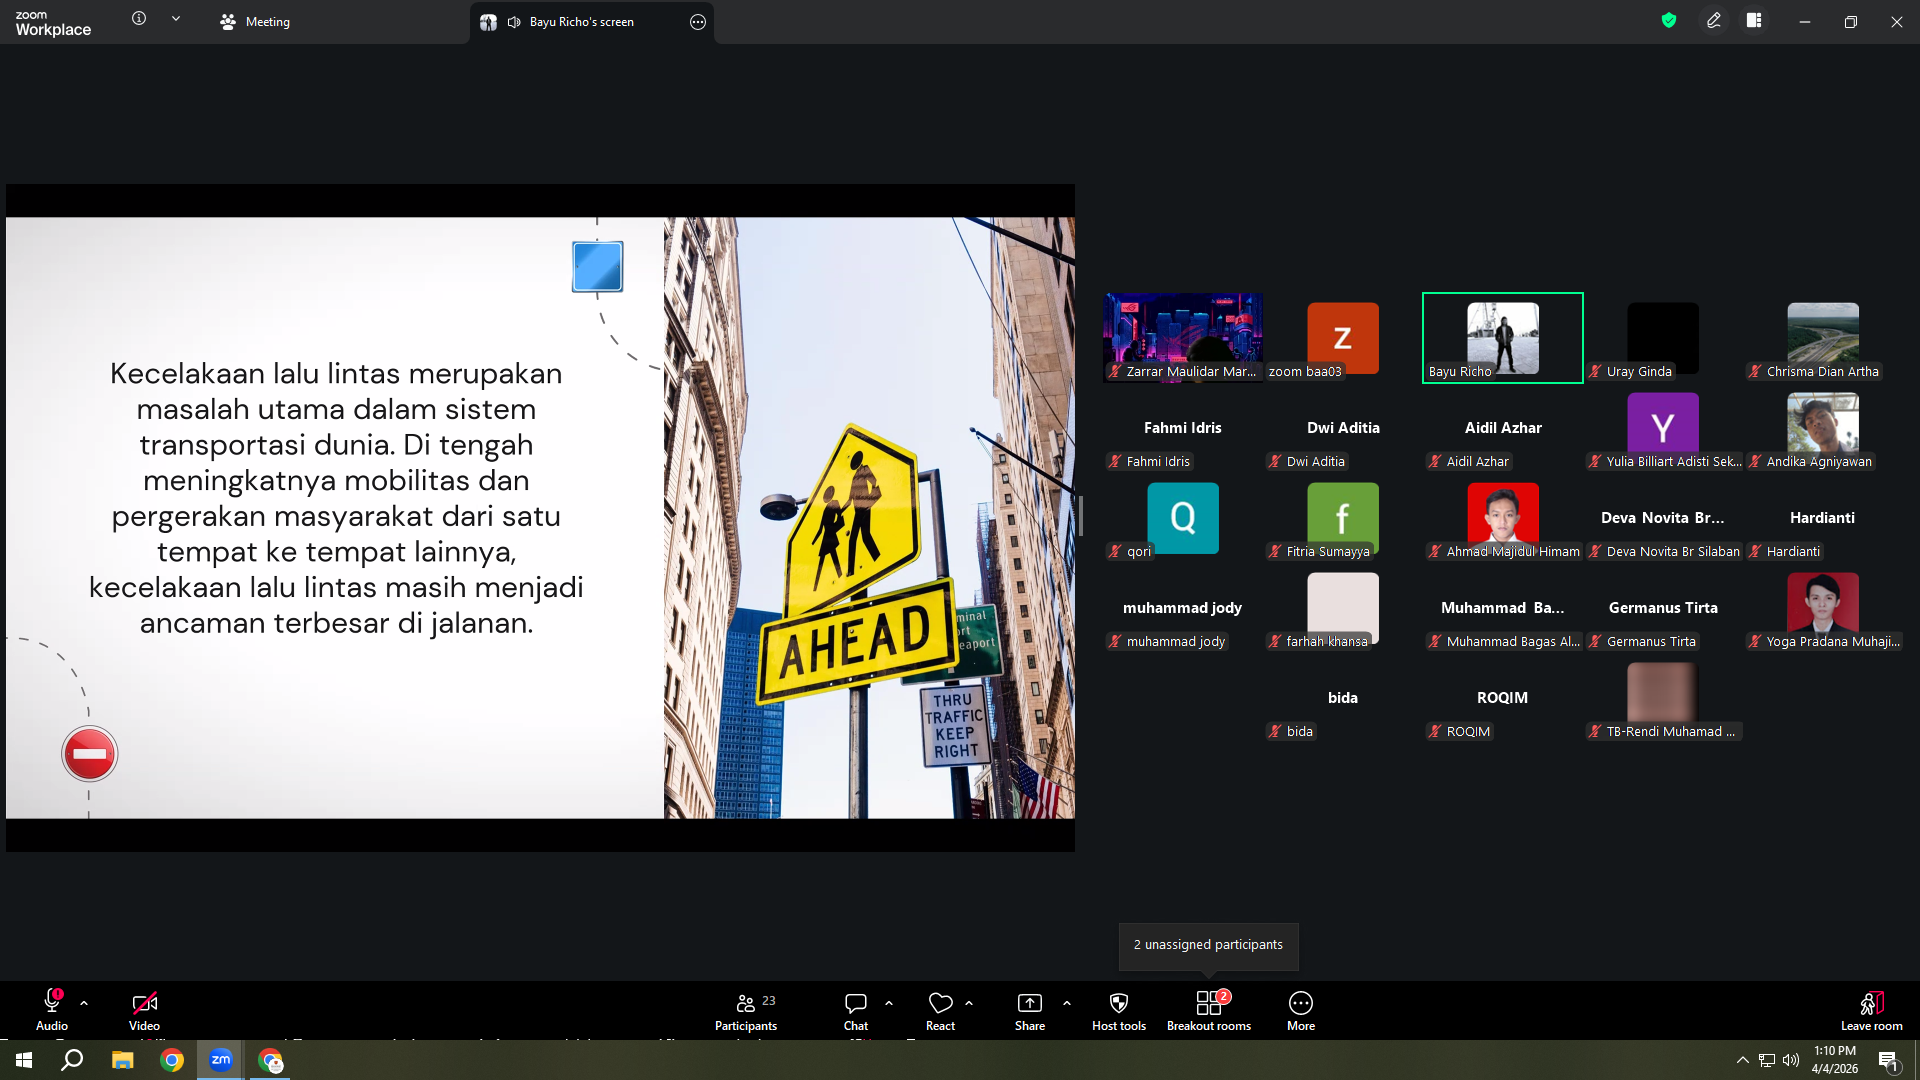Expand the chevron beside meeting info
The height and width of the screenshot is (1080, 1920).
coord(176,19)
